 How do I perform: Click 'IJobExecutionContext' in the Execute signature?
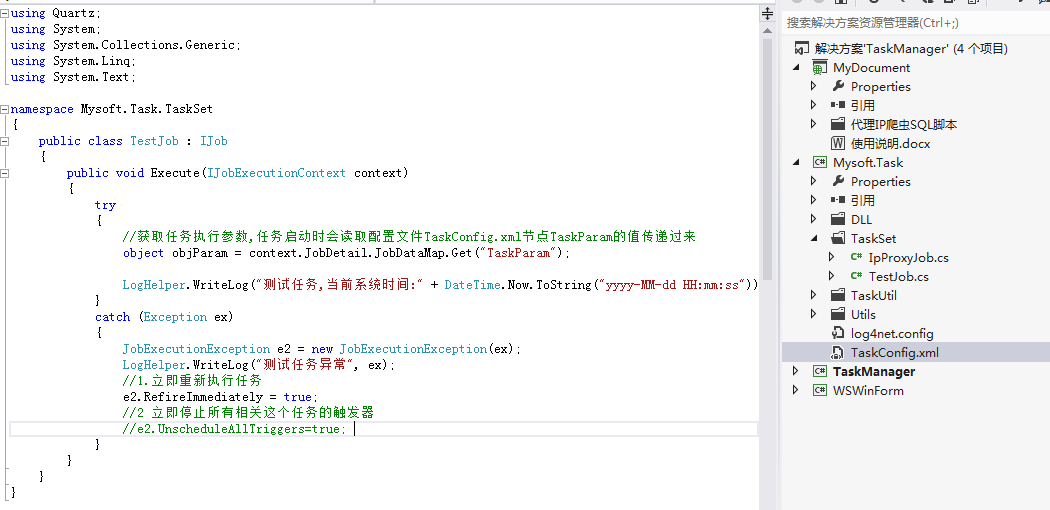277,173
